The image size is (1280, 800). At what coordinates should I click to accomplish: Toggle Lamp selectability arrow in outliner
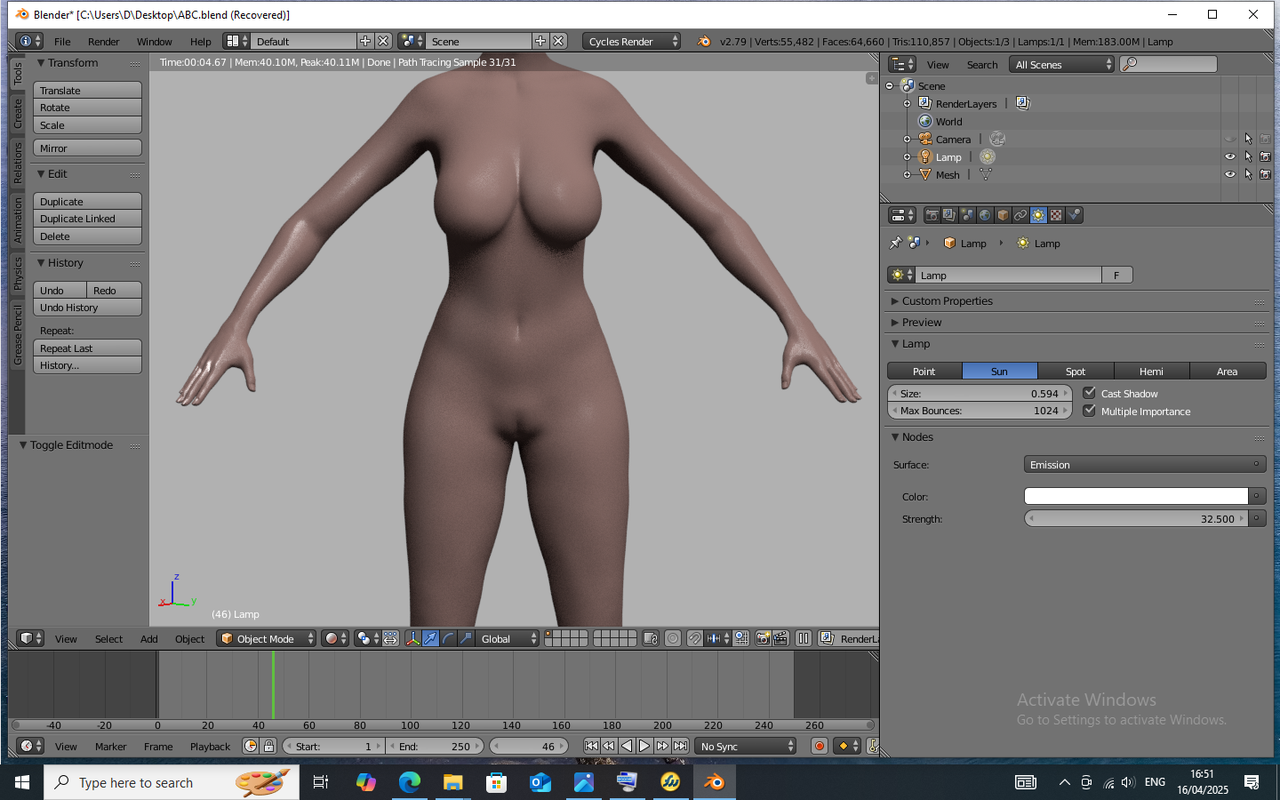point(1248,157)
